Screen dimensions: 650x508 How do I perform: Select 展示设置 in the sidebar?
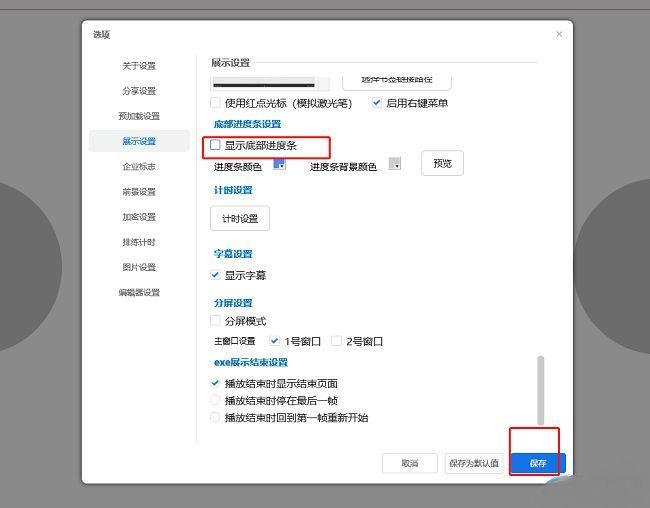[139, 141]
